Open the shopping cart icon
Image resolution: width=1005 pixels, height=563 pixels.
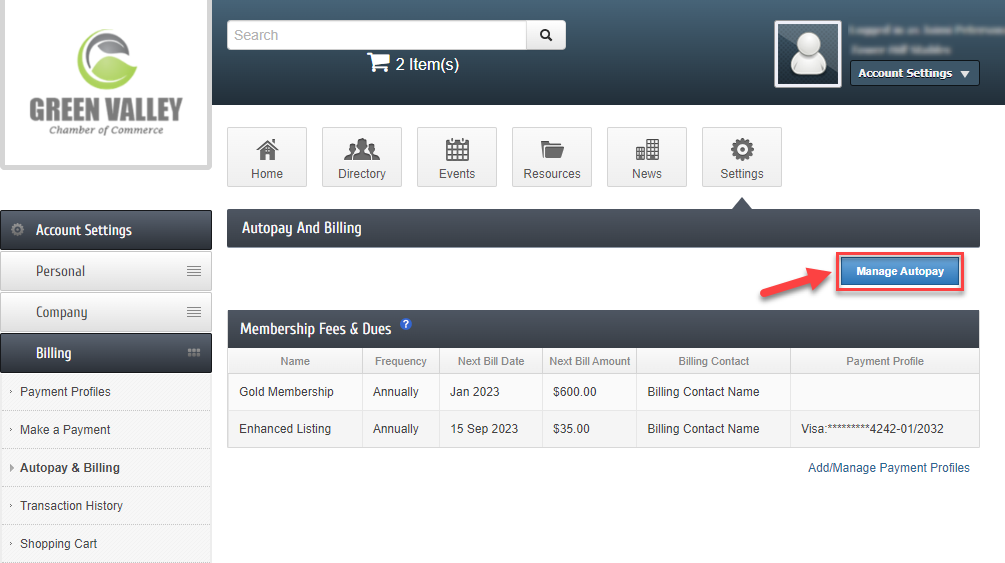(378, 63)
